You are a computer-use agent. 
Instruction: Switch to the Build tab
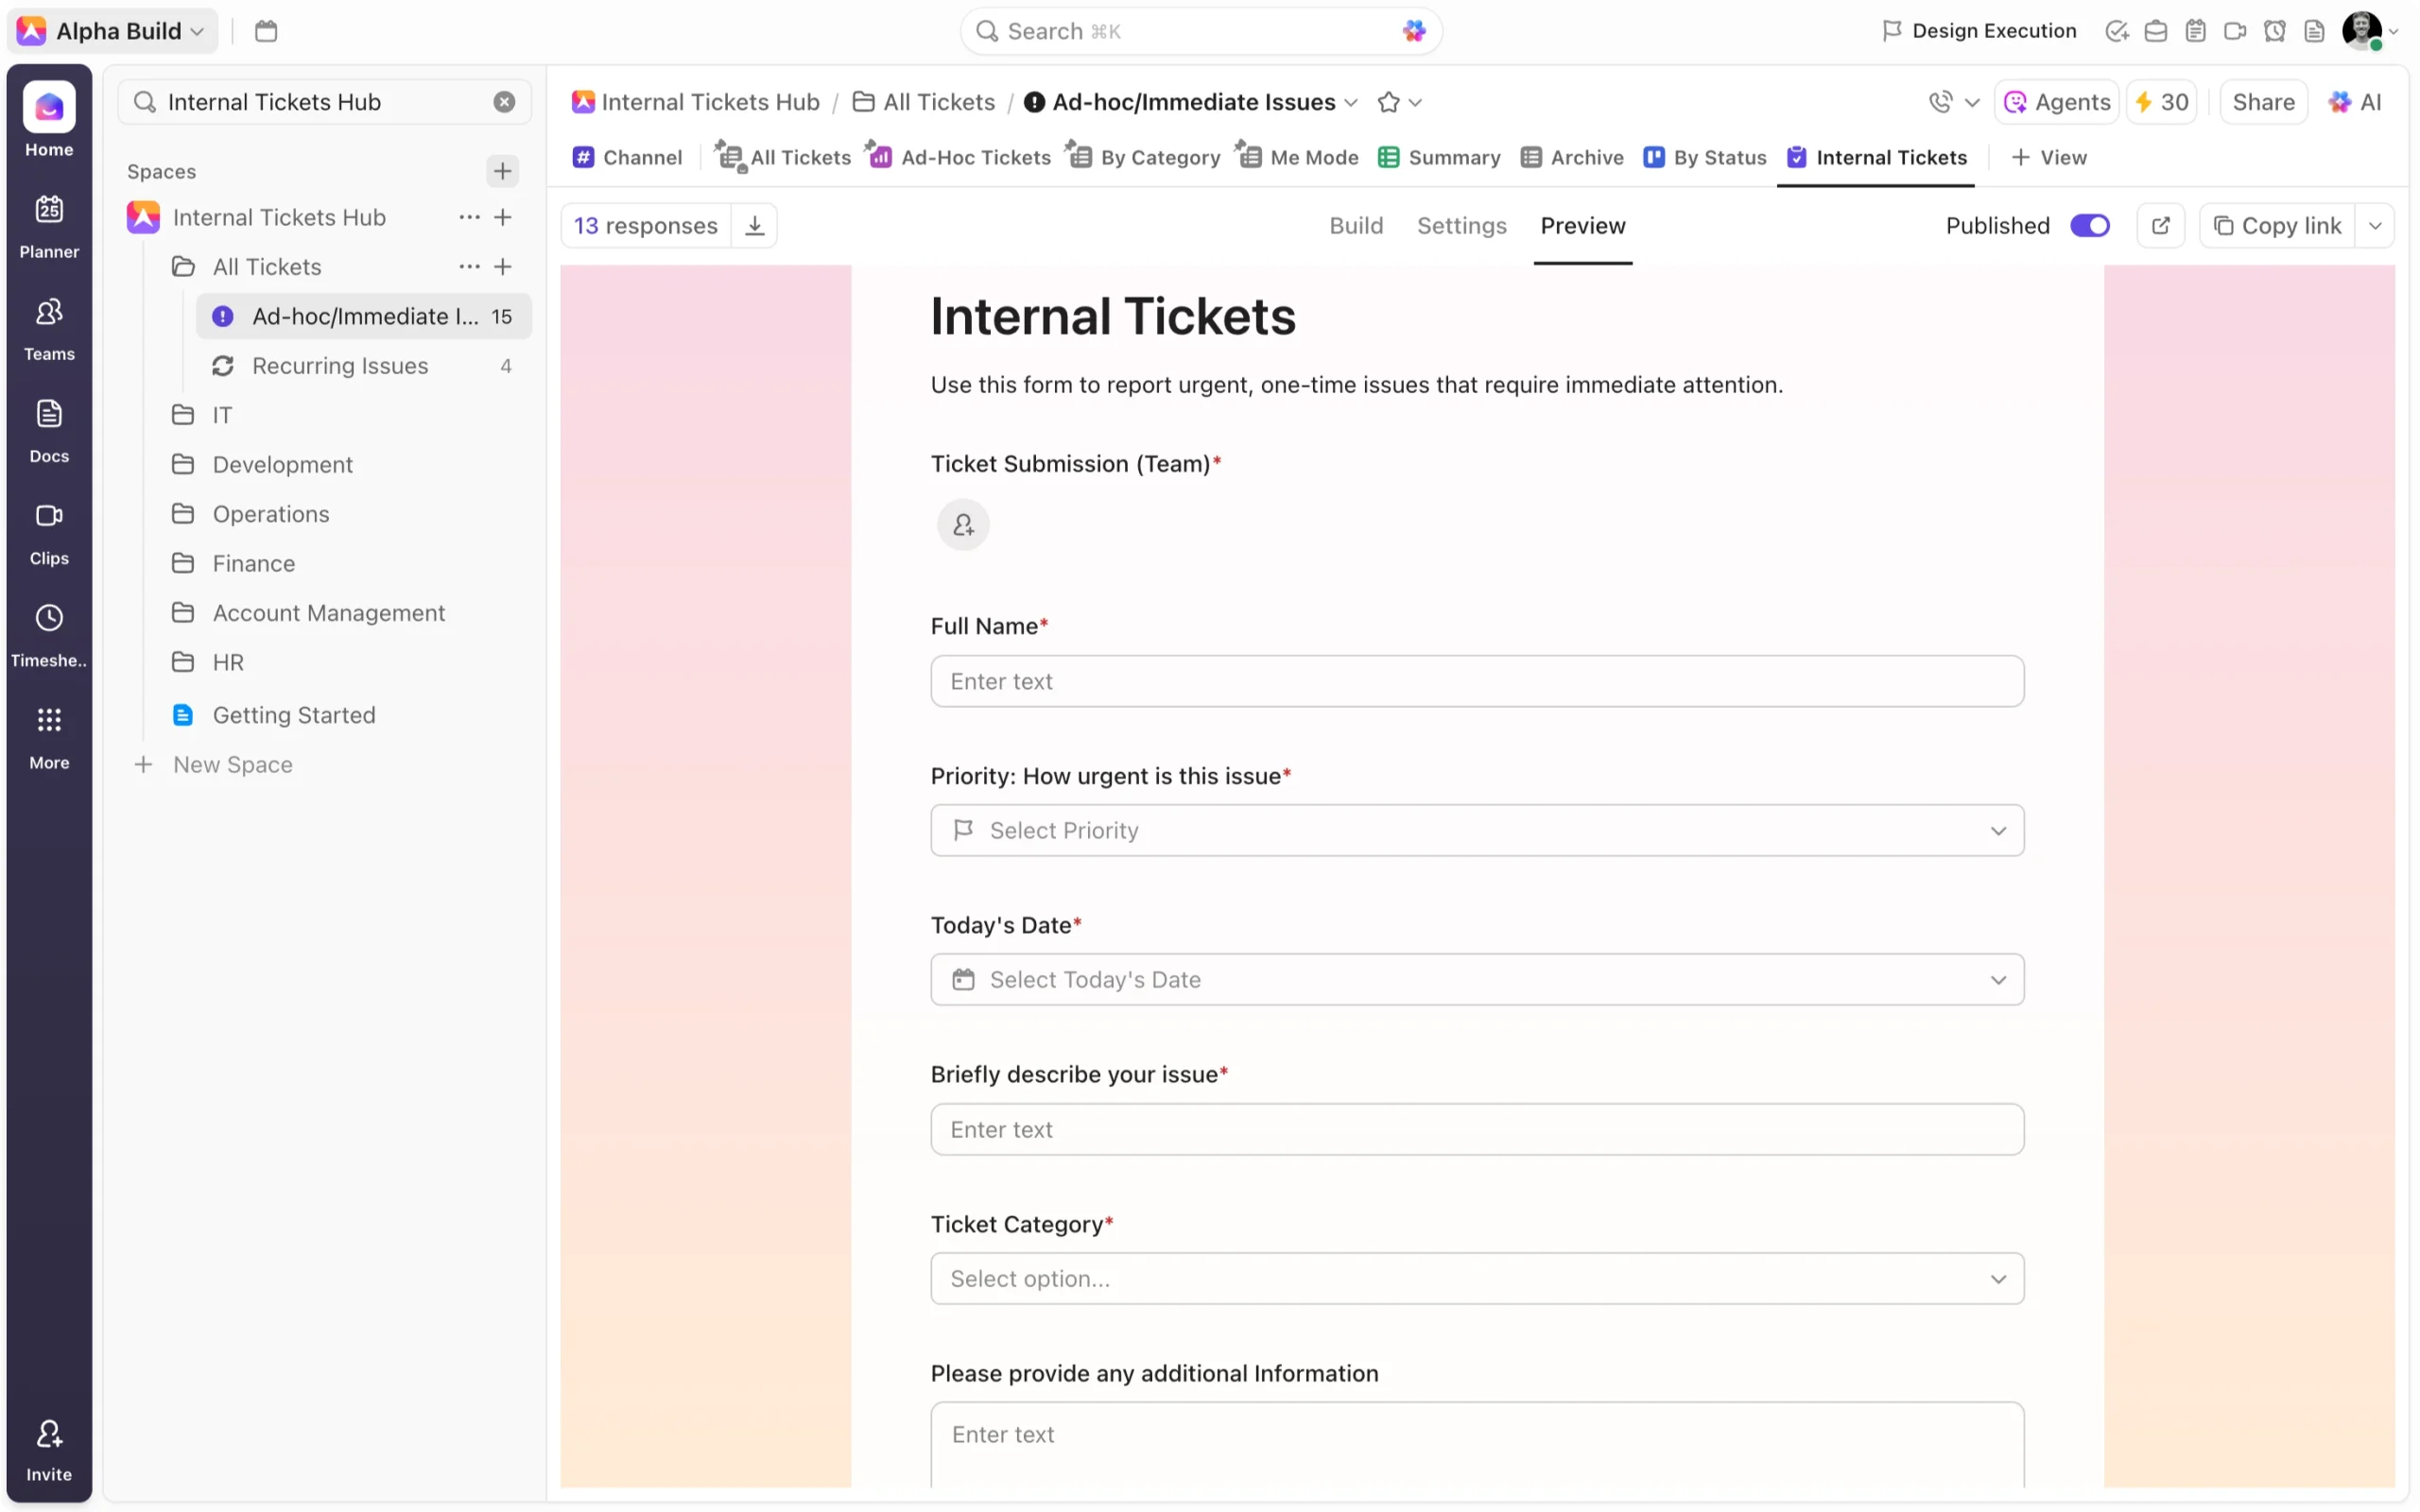point(1355,226)
